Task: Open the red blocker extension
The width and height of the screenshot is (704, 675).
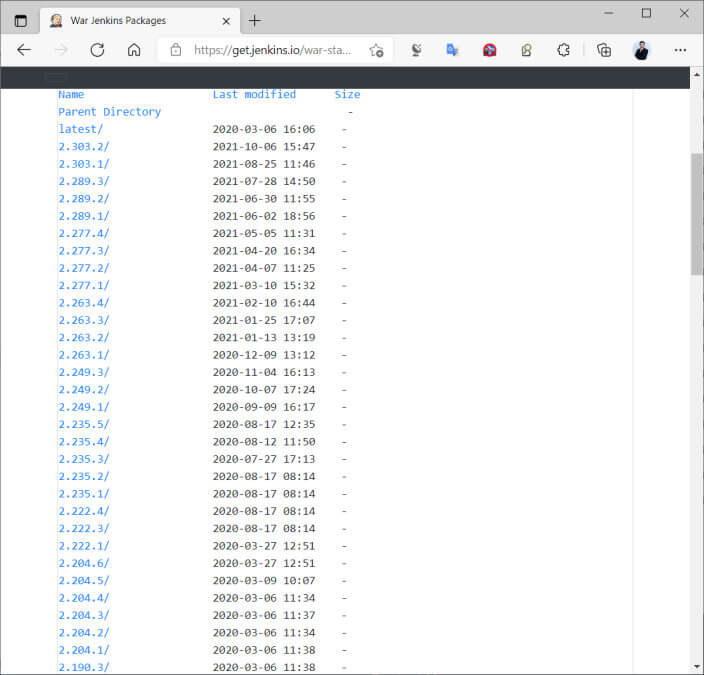Action: pos(489,50)
